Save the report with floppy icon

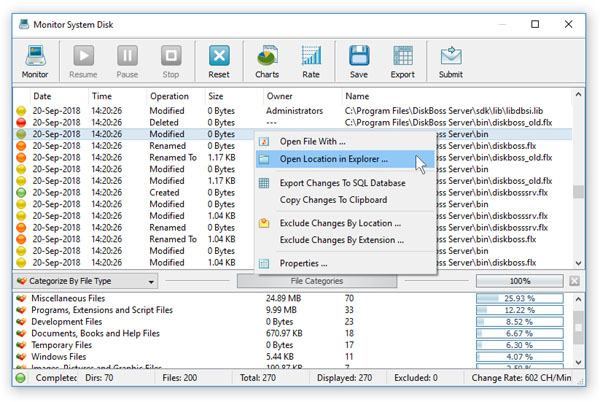359,61
